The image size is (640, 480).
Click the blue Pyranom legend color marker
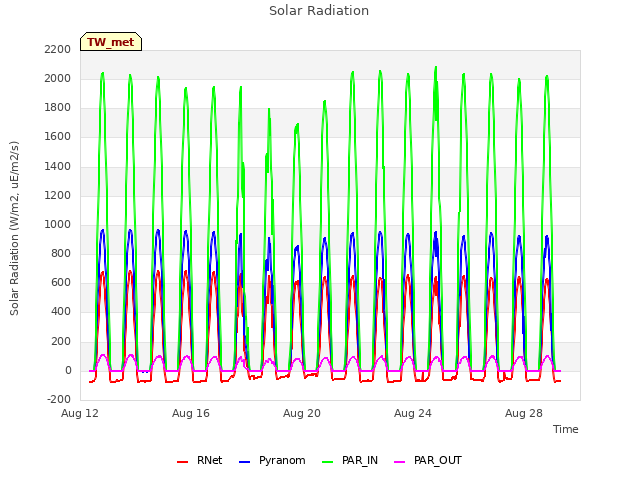click(244, 462)
